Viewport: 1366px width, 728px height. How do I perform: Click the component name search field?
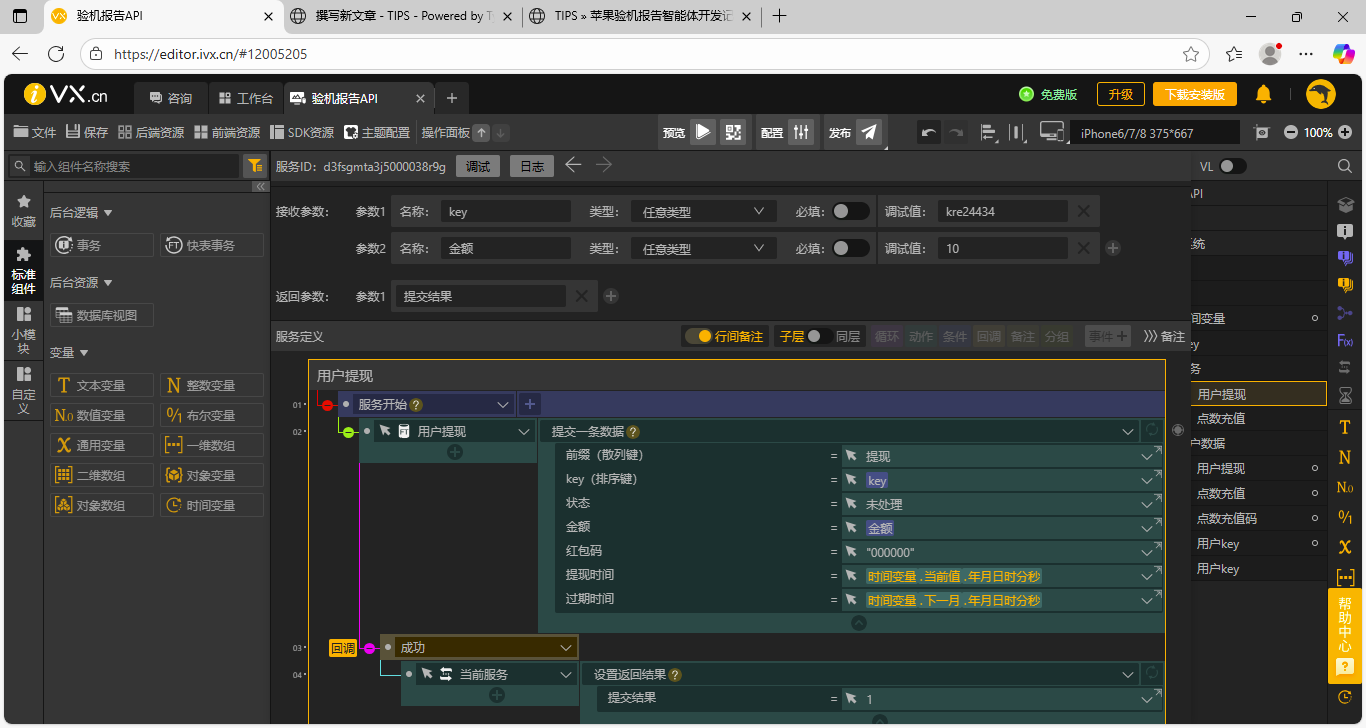coord(130,166)
